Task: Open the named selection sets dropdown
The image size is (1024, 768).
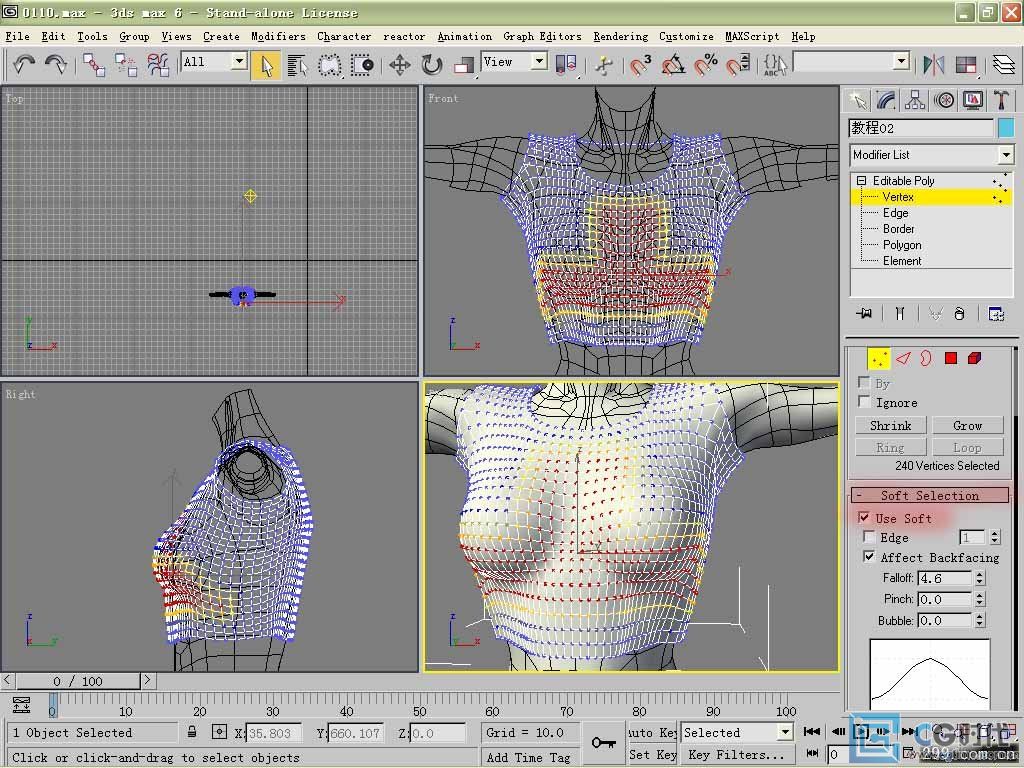Action: pos(901,61)
